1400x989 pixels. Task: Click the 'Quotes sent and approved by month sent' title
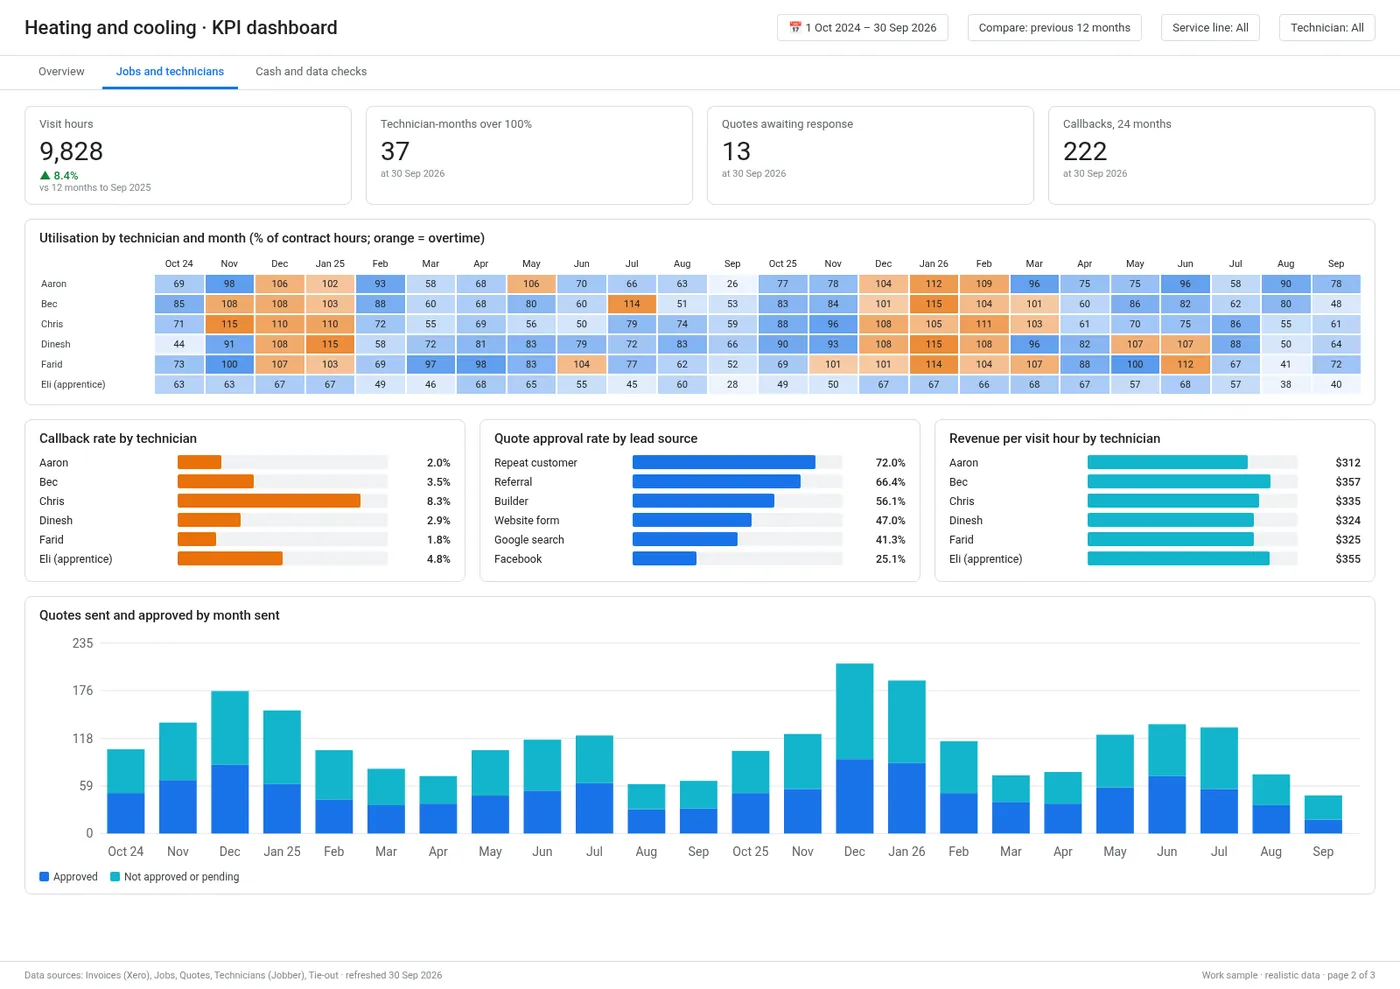159,615
